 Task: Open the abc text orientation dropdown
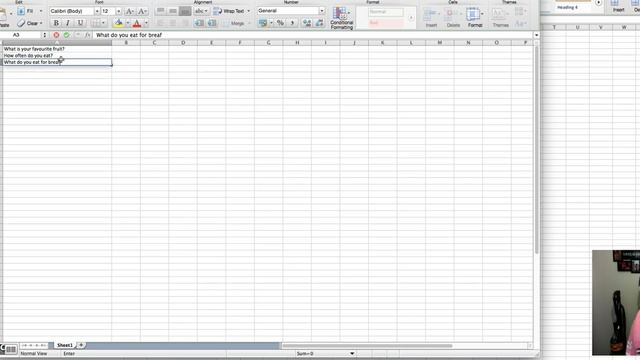(x=201, y=11)
